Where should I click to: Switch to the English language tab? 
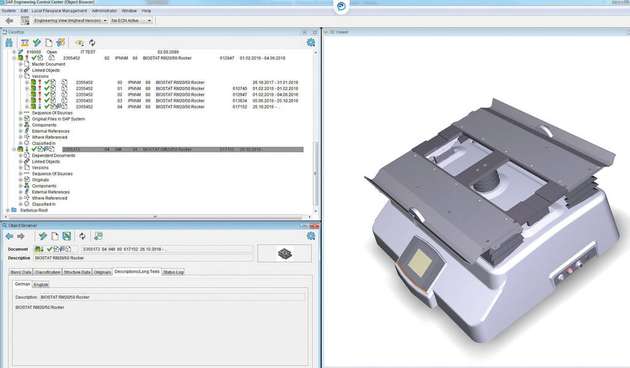(41, 284)
